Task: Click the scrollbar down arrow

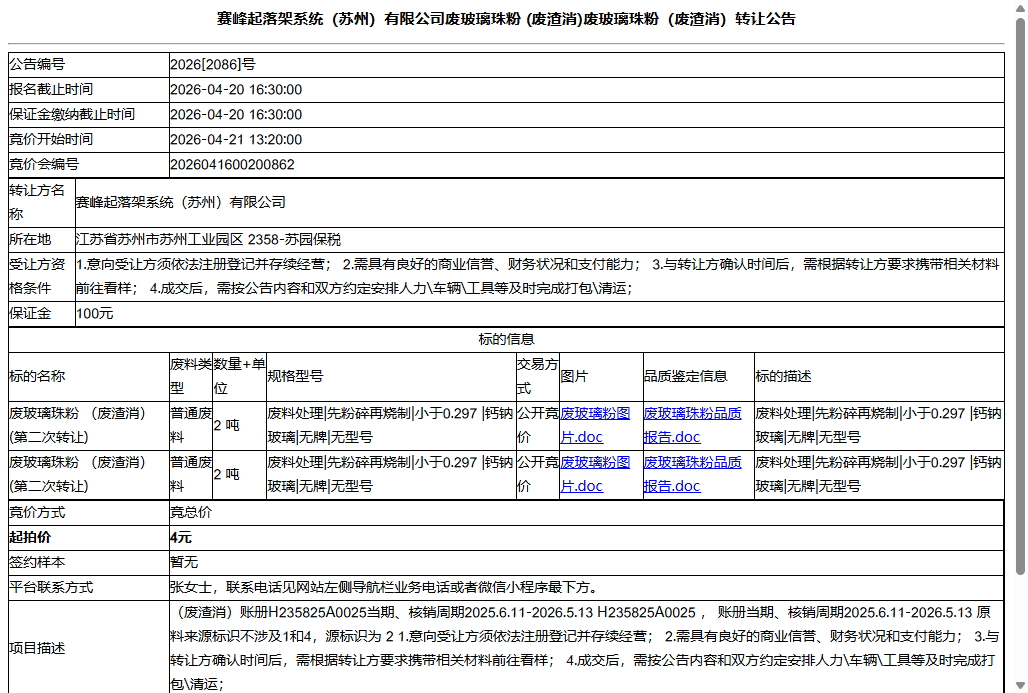Action: pos(1020,686)
